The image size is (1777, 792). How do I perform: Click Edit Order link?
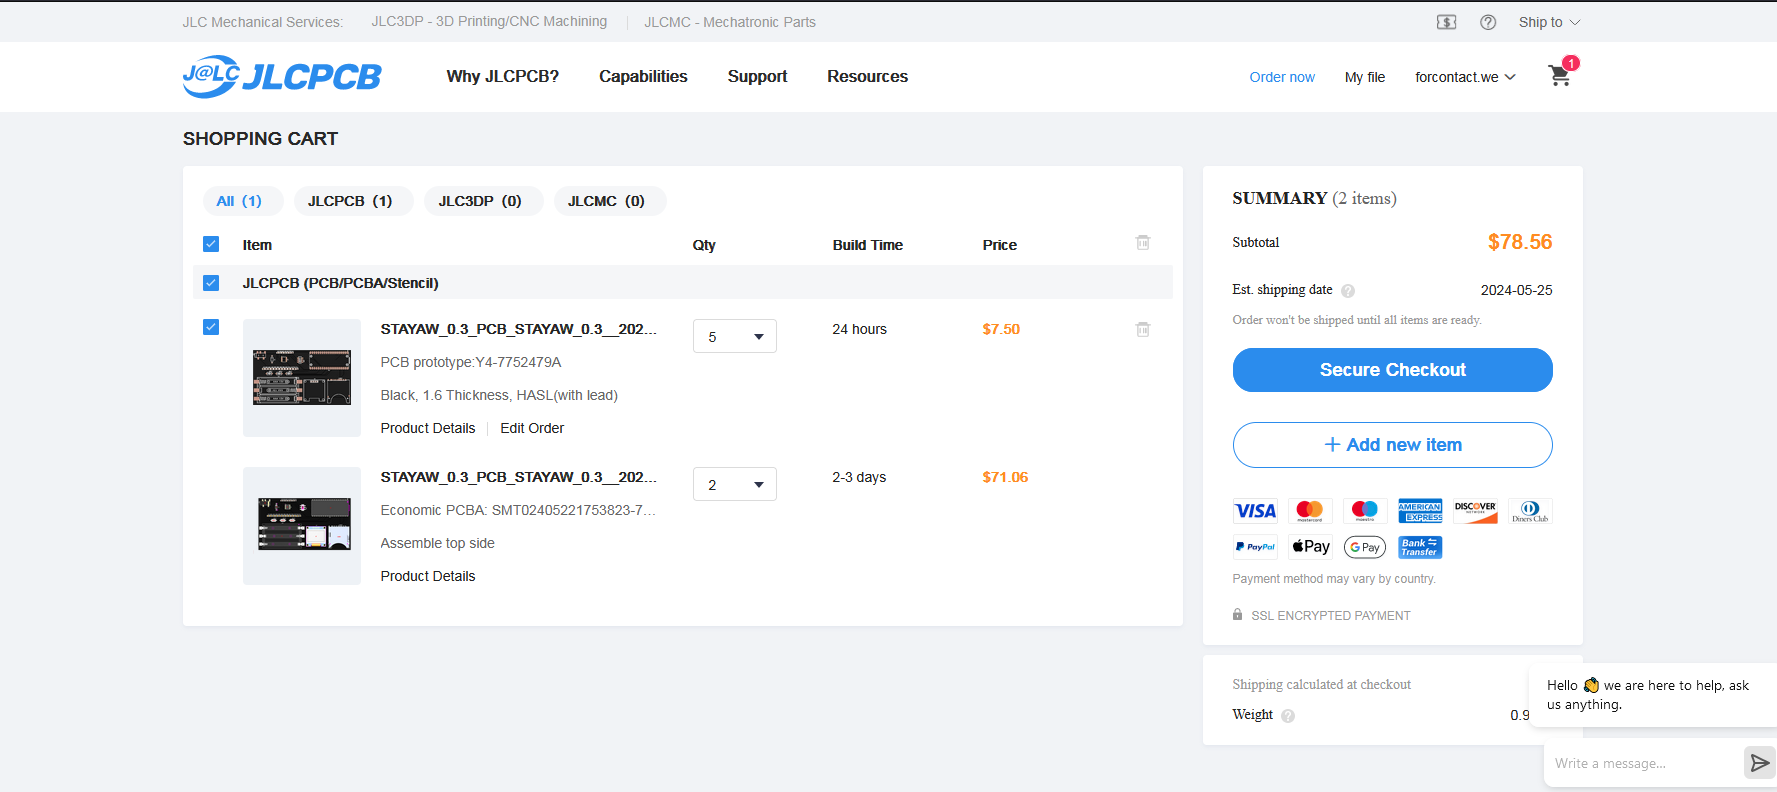click(532, 428)
